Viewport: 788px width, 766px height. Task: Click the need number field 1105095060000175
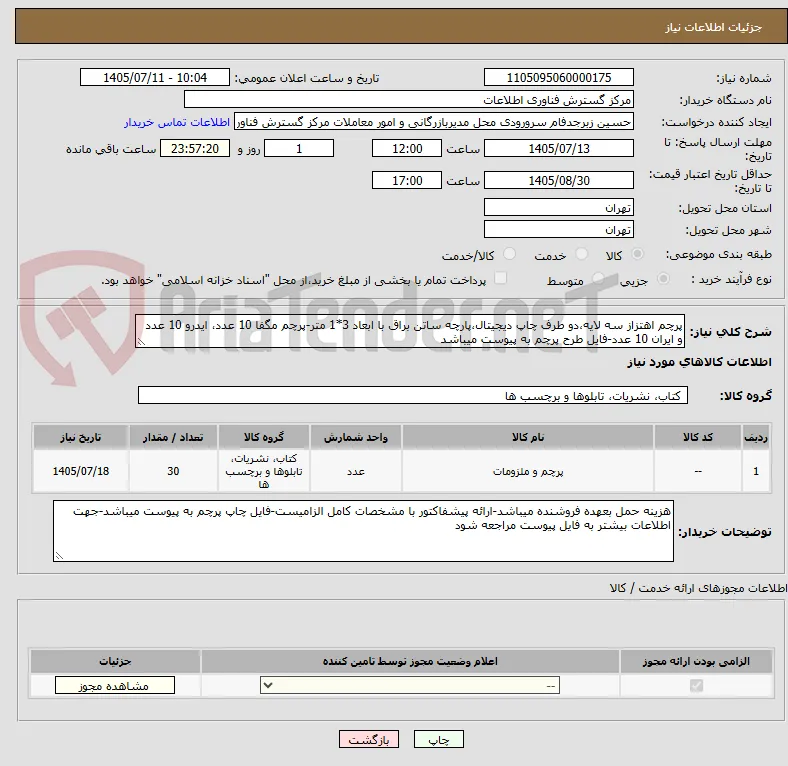pos(558,77)
